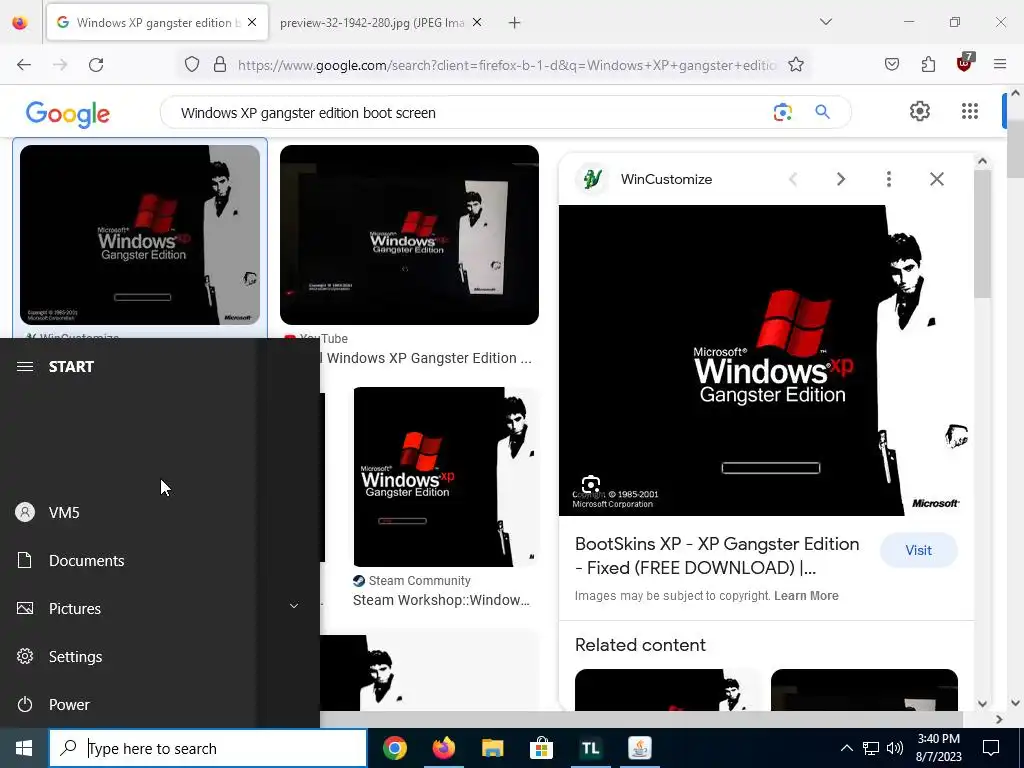Select the Steam Community result thumbnail
Screen dimensions: 1024x768
pyautogui.click(x=446, y=477)
